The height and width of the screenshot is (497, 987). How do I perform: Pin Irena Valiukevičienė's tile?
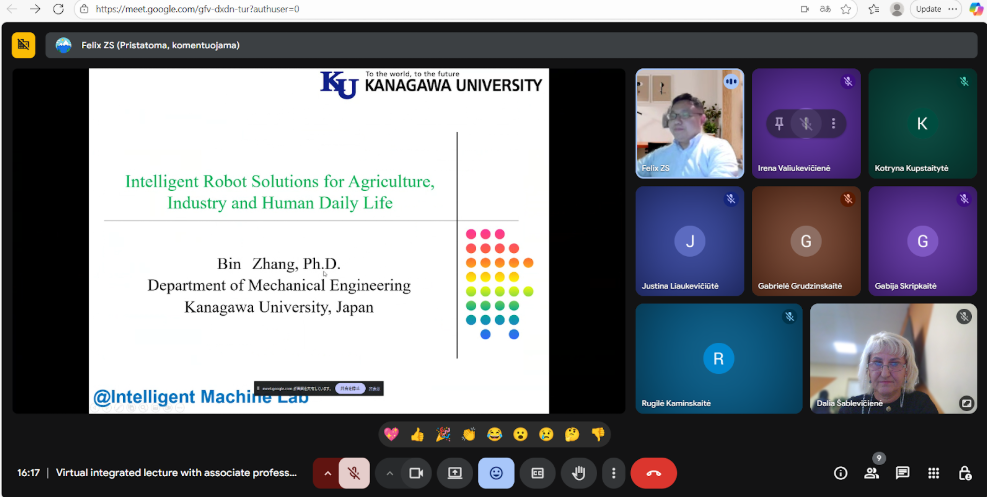click(x=779, y=123)
